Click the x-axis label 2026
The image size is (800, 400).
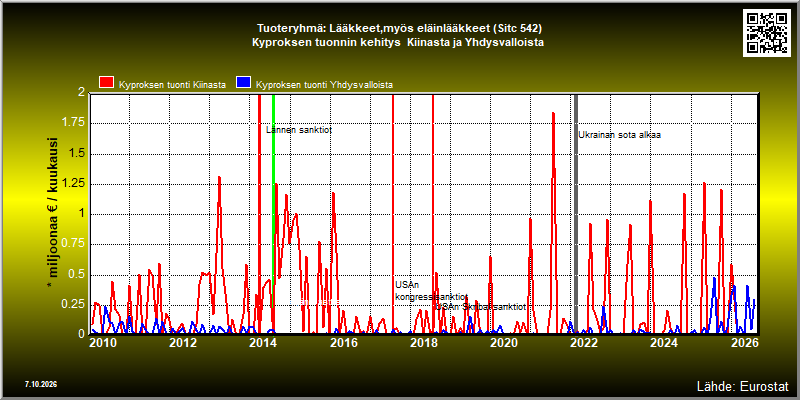pyautogui.click(x=746, y=342)
